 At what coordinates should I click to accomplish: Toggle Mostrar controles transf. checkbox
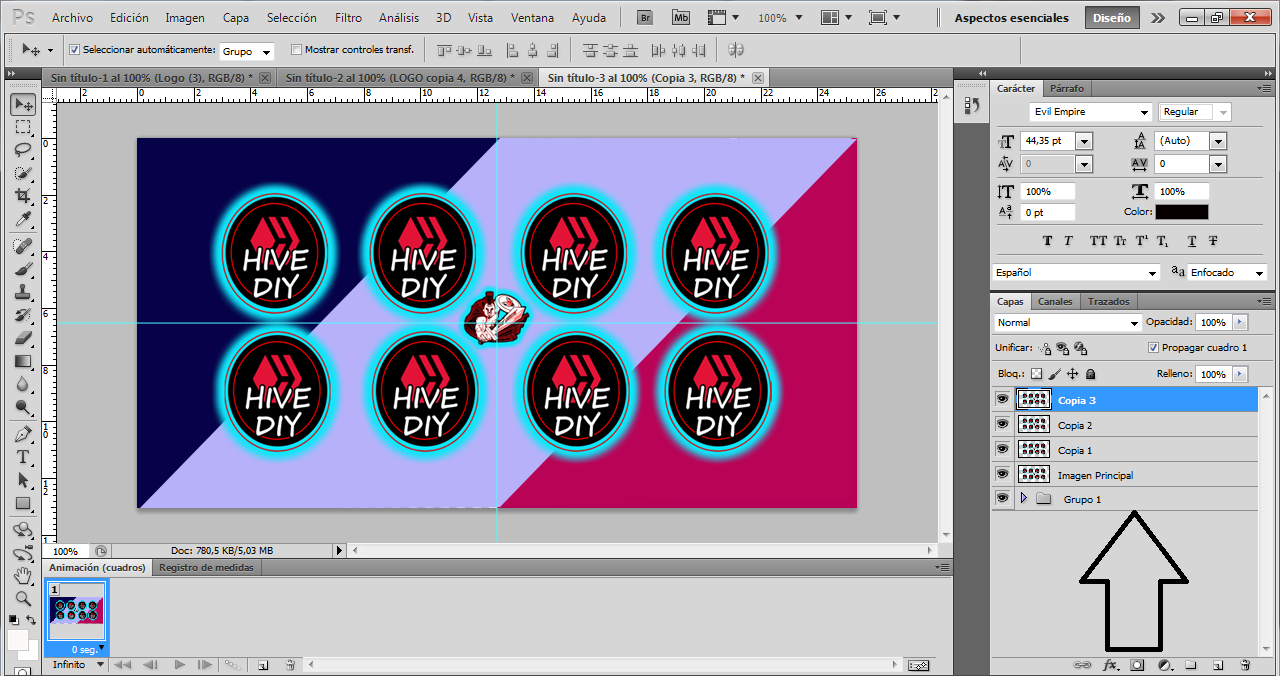[296, 50]
